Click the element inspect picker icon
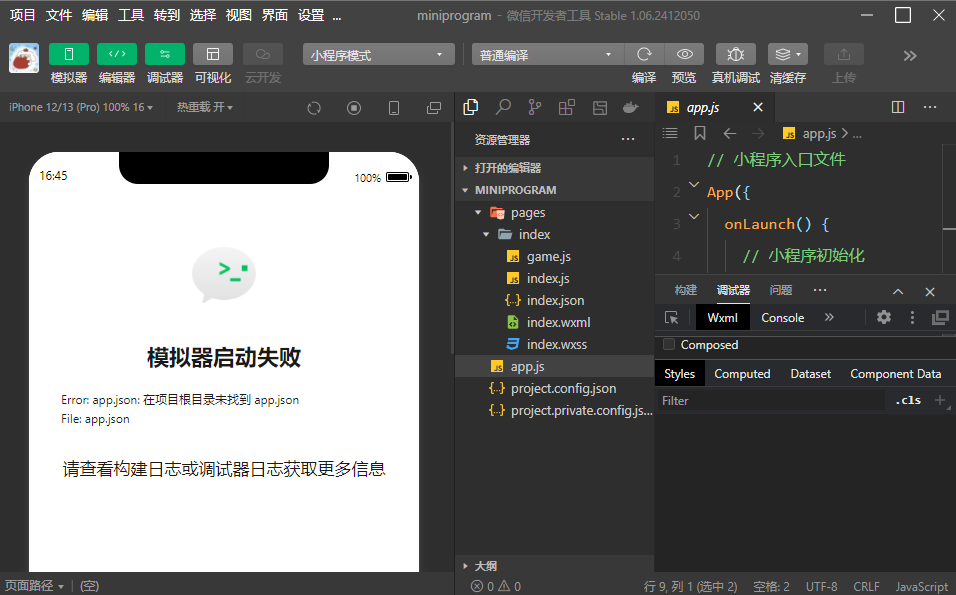Viewport: 956px width, 595px height. (x=671, y=318)
